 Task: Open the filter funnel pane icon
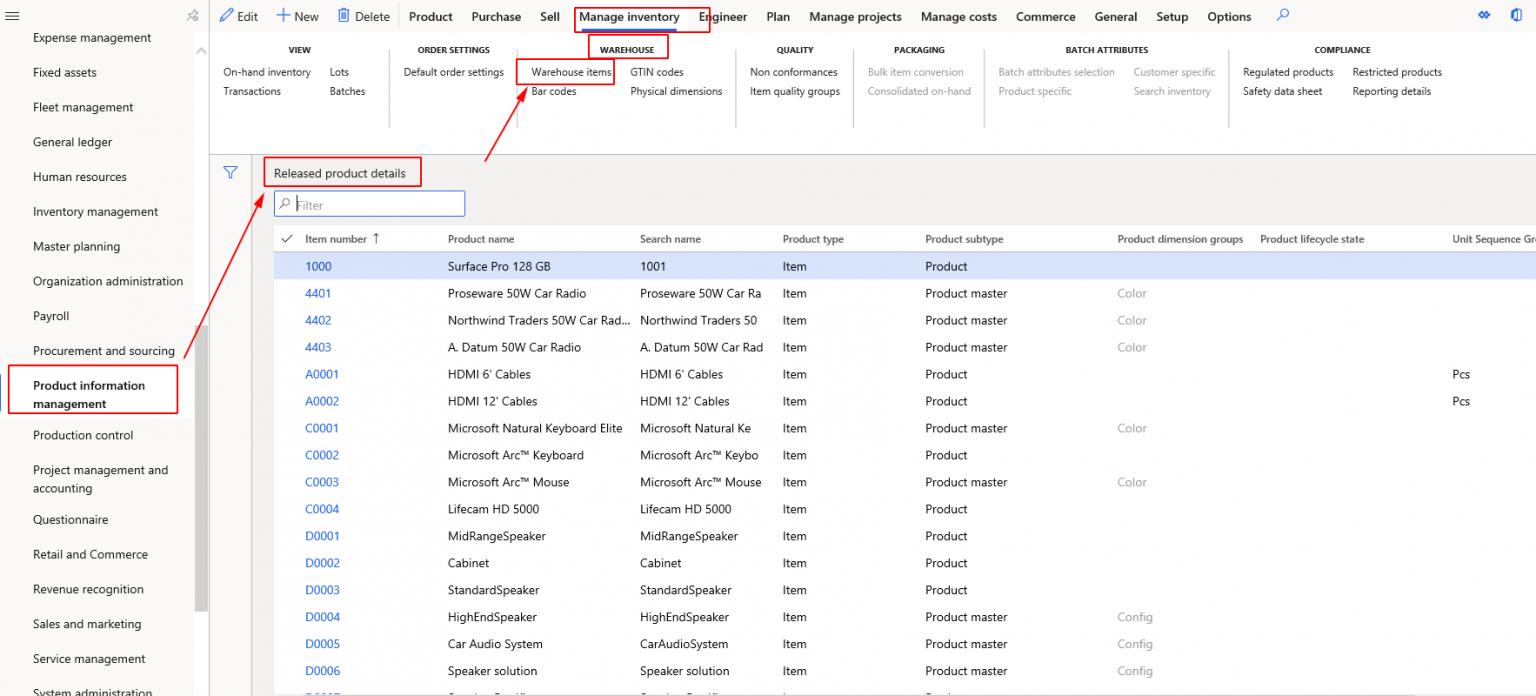pyautogui.click(x=230, y=172)
